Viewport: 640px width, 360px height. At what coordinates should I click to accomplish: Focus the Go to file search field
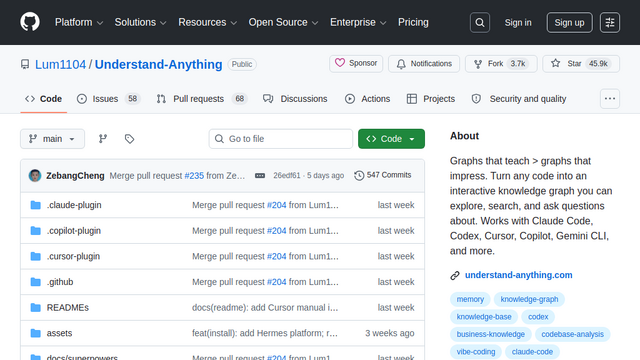[x=281, y=139]
